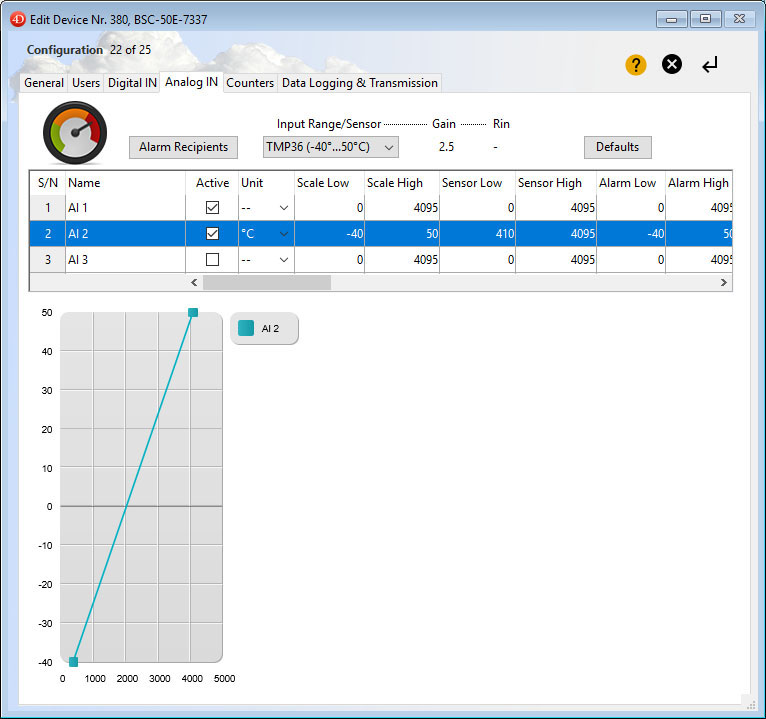766x719 pixels.
Task: Click scrollbar right arrow
Action: 723,282
